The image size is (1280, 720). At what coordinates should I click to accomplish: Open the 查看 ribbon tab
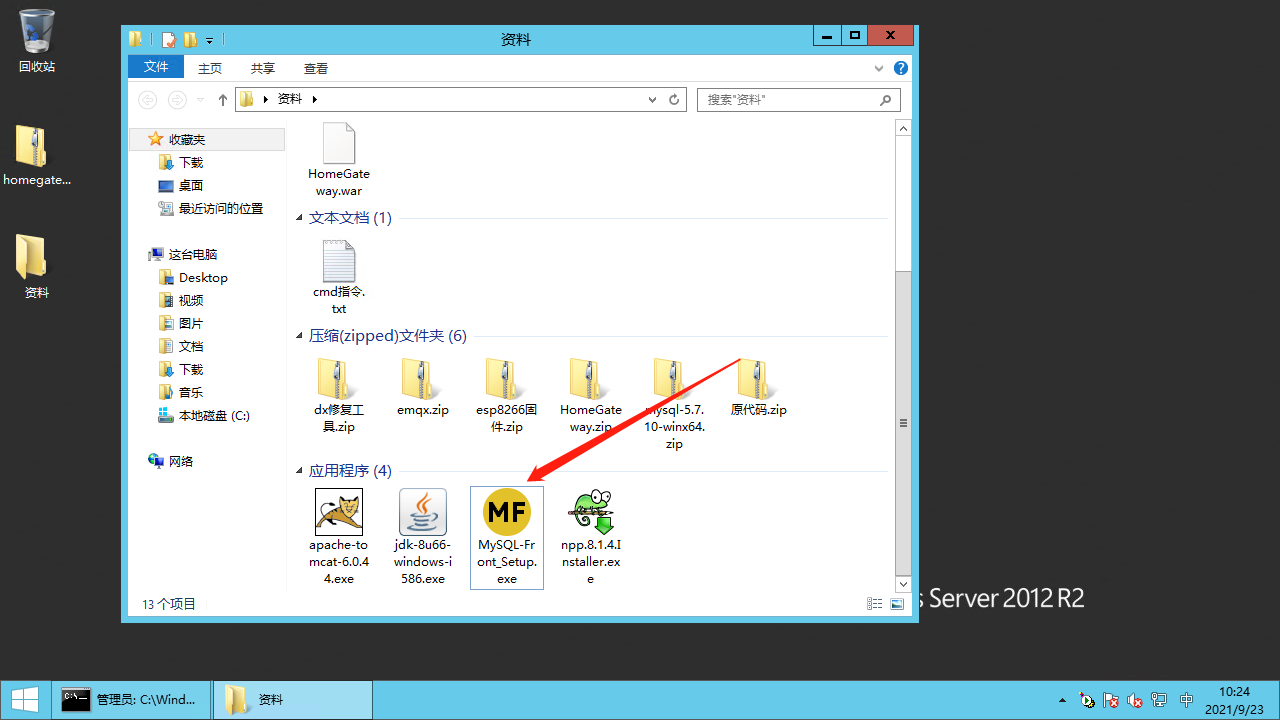click(x=316, y=69)
